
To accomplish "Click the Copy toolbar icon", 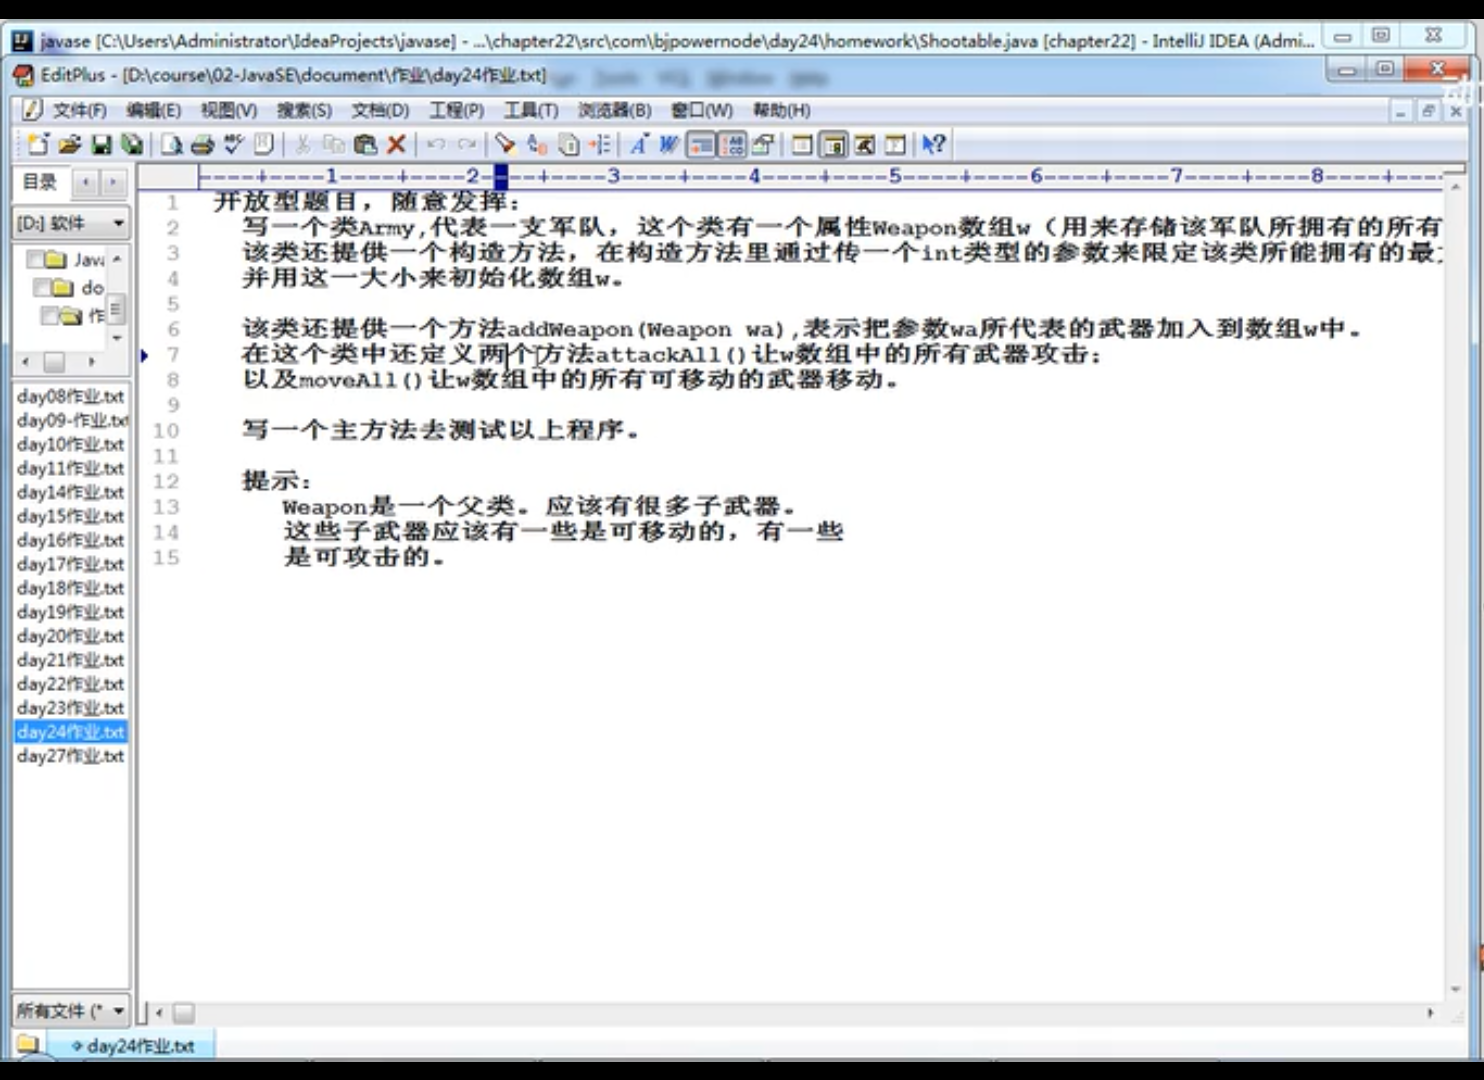I will click(x=333, y=145).
